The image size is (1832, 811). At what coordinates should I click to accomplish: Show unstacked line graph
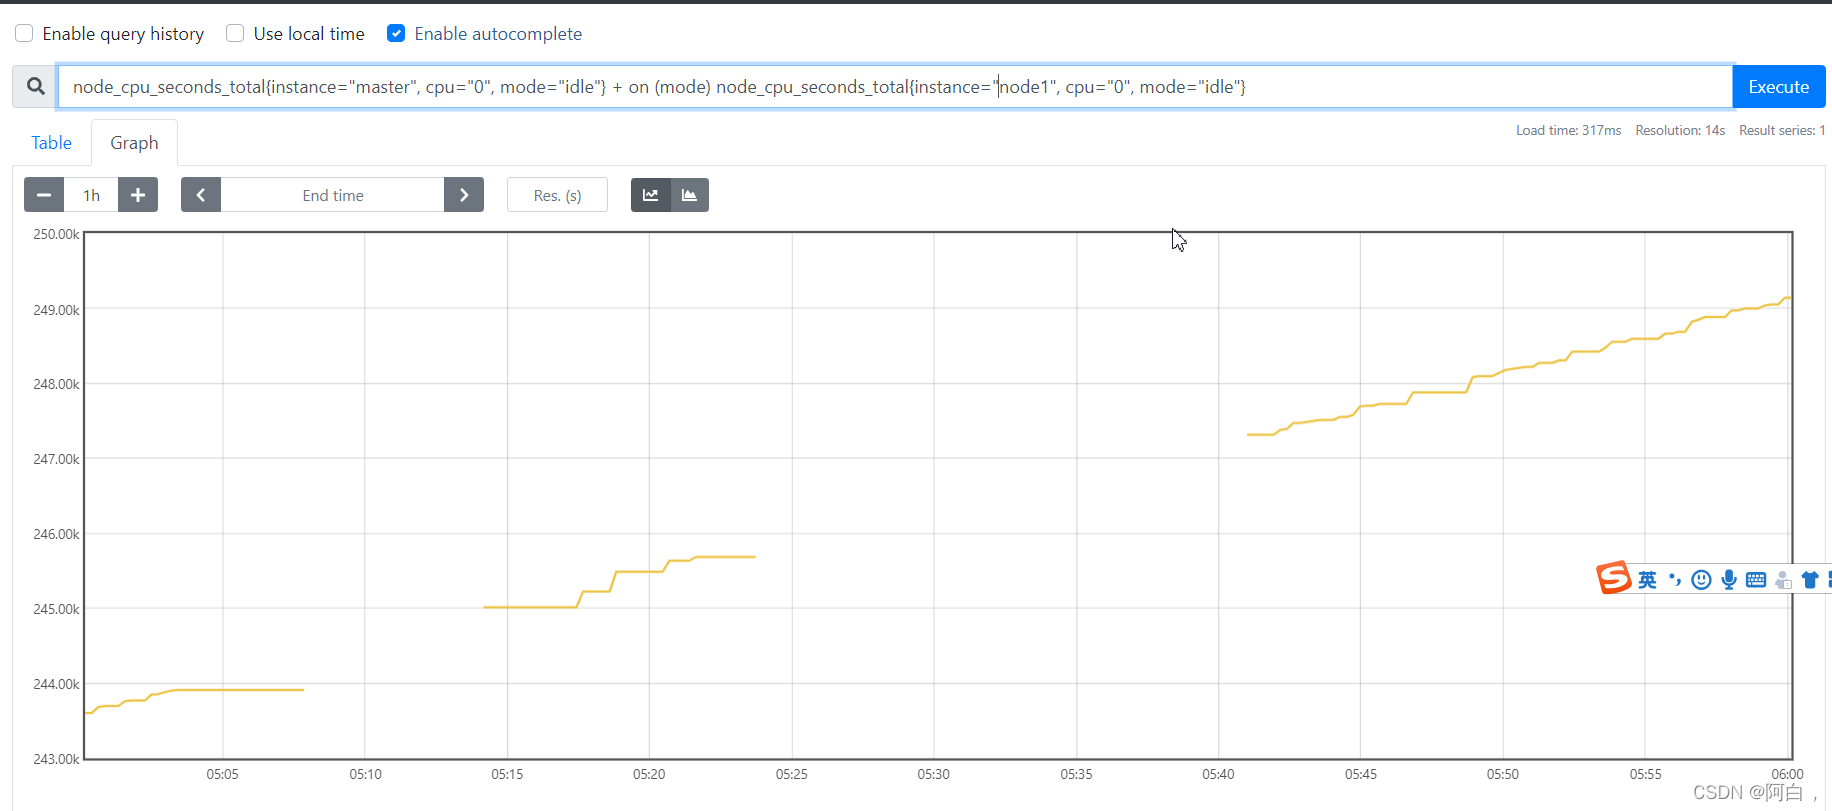click(651, 195)
